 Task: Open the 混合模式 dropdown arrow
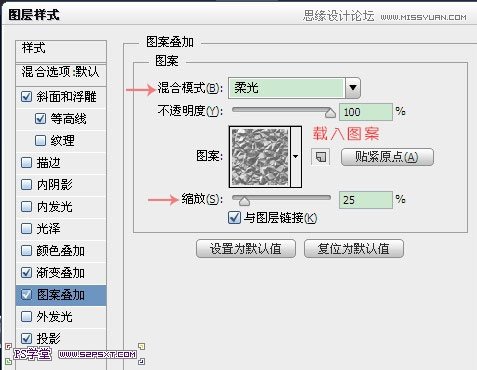pyautogui.click(x=353, y=88)
